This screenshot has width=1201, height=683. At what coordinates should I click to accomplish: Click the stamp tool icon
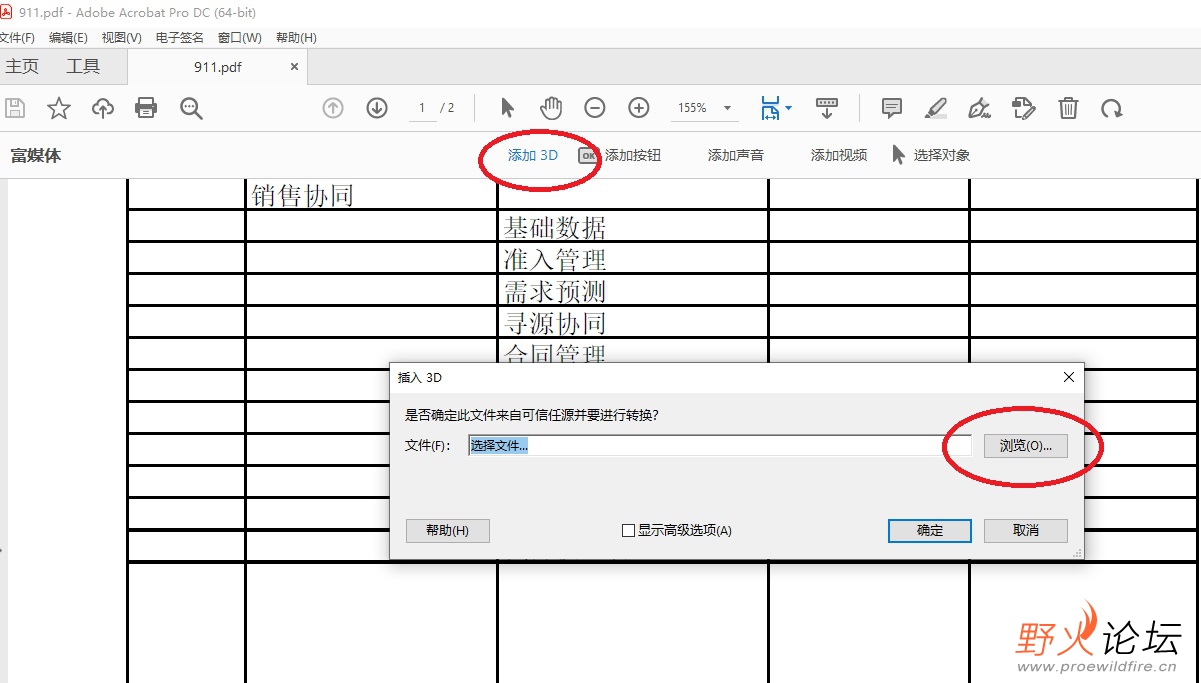[x=1023, y=108]
